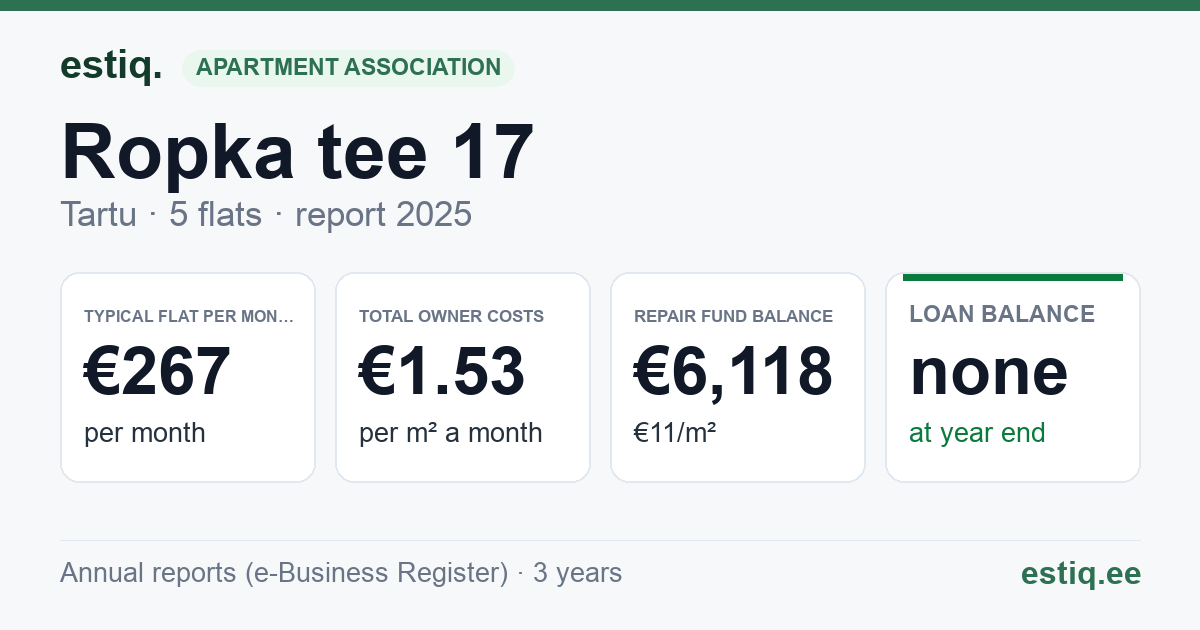Select the APARTMENT ASSOCIATION badge
The height and width of the screenshot is (630, 1200).
coord(348,68)
